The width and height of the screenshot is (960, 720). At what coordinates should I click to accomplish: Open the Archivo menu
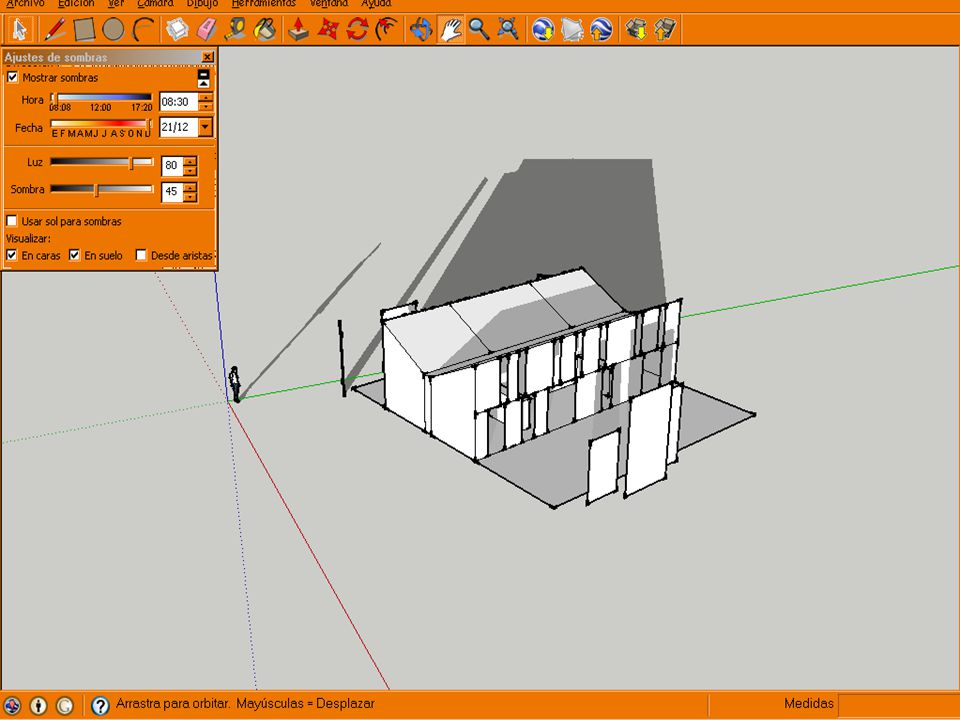point(25,4)
